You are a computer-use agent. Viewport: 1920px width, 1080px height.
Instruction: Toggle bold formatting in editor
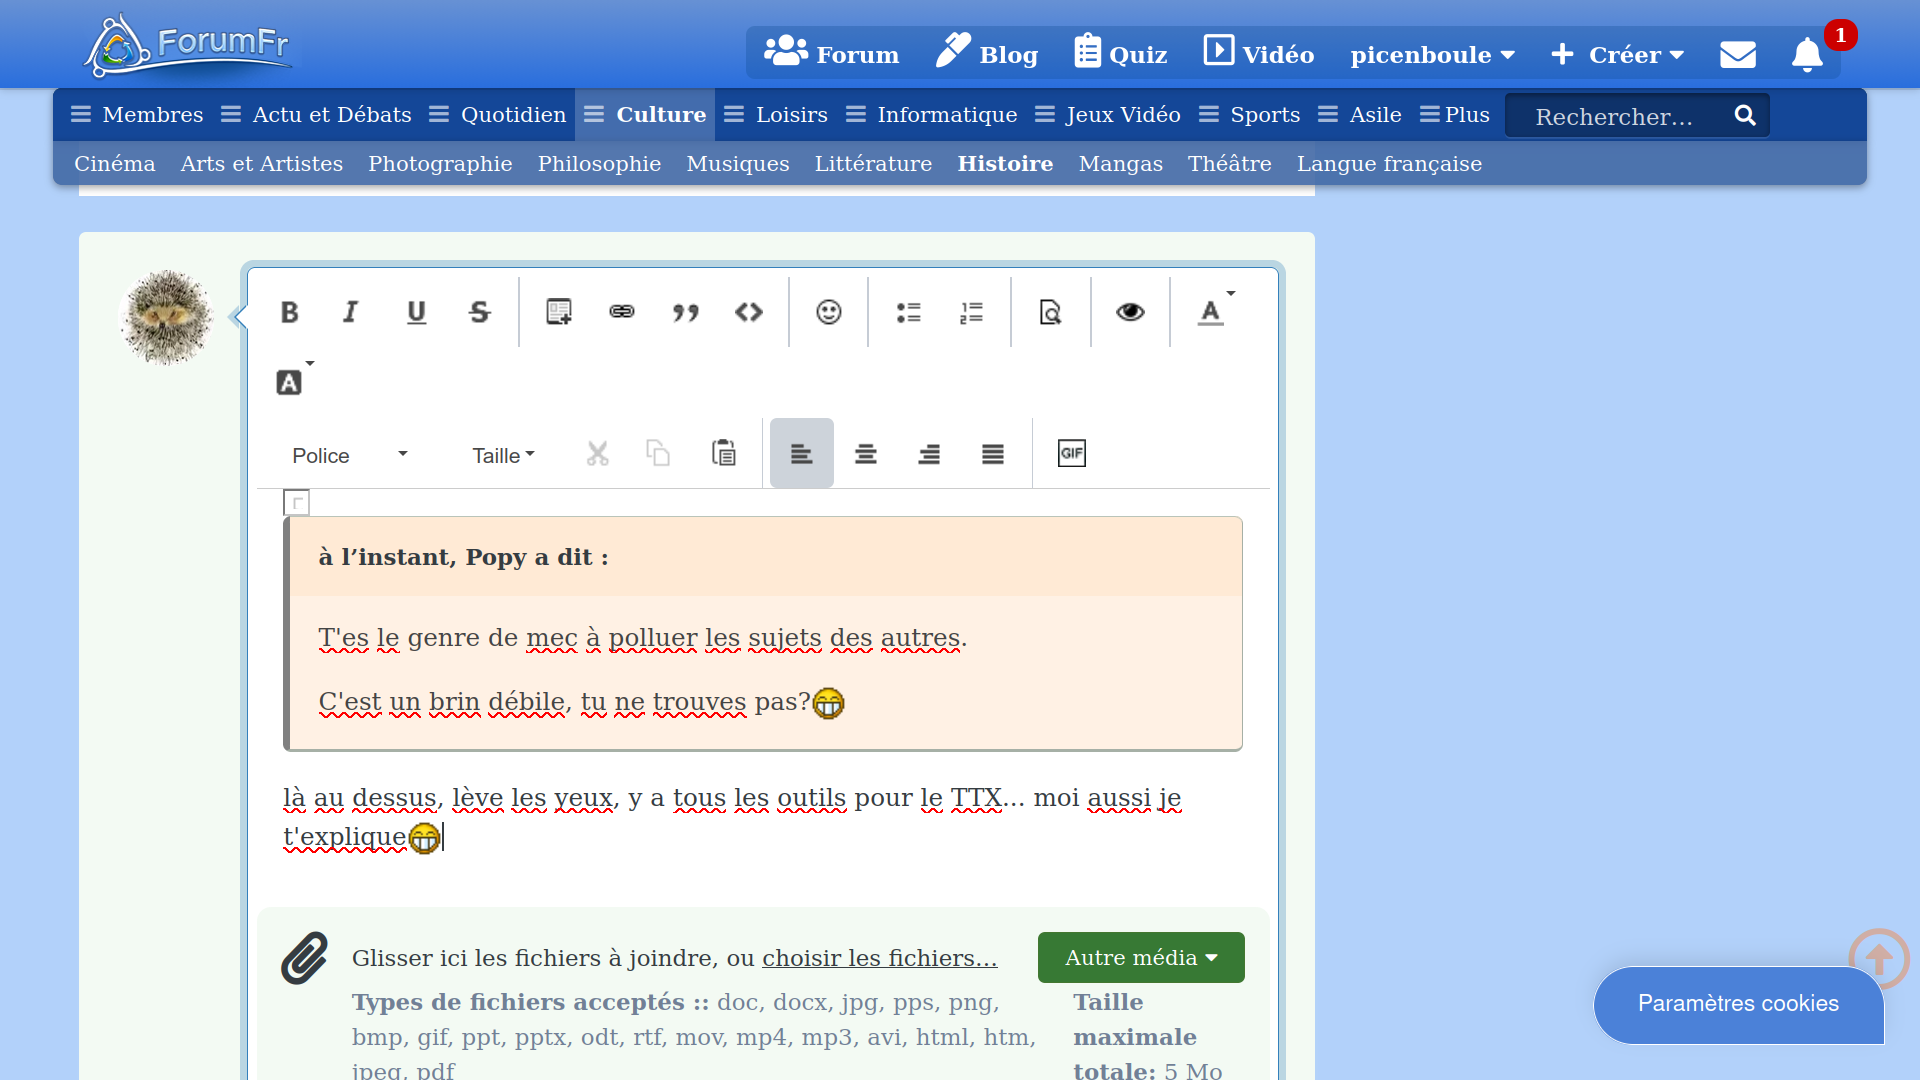[289, 313]
